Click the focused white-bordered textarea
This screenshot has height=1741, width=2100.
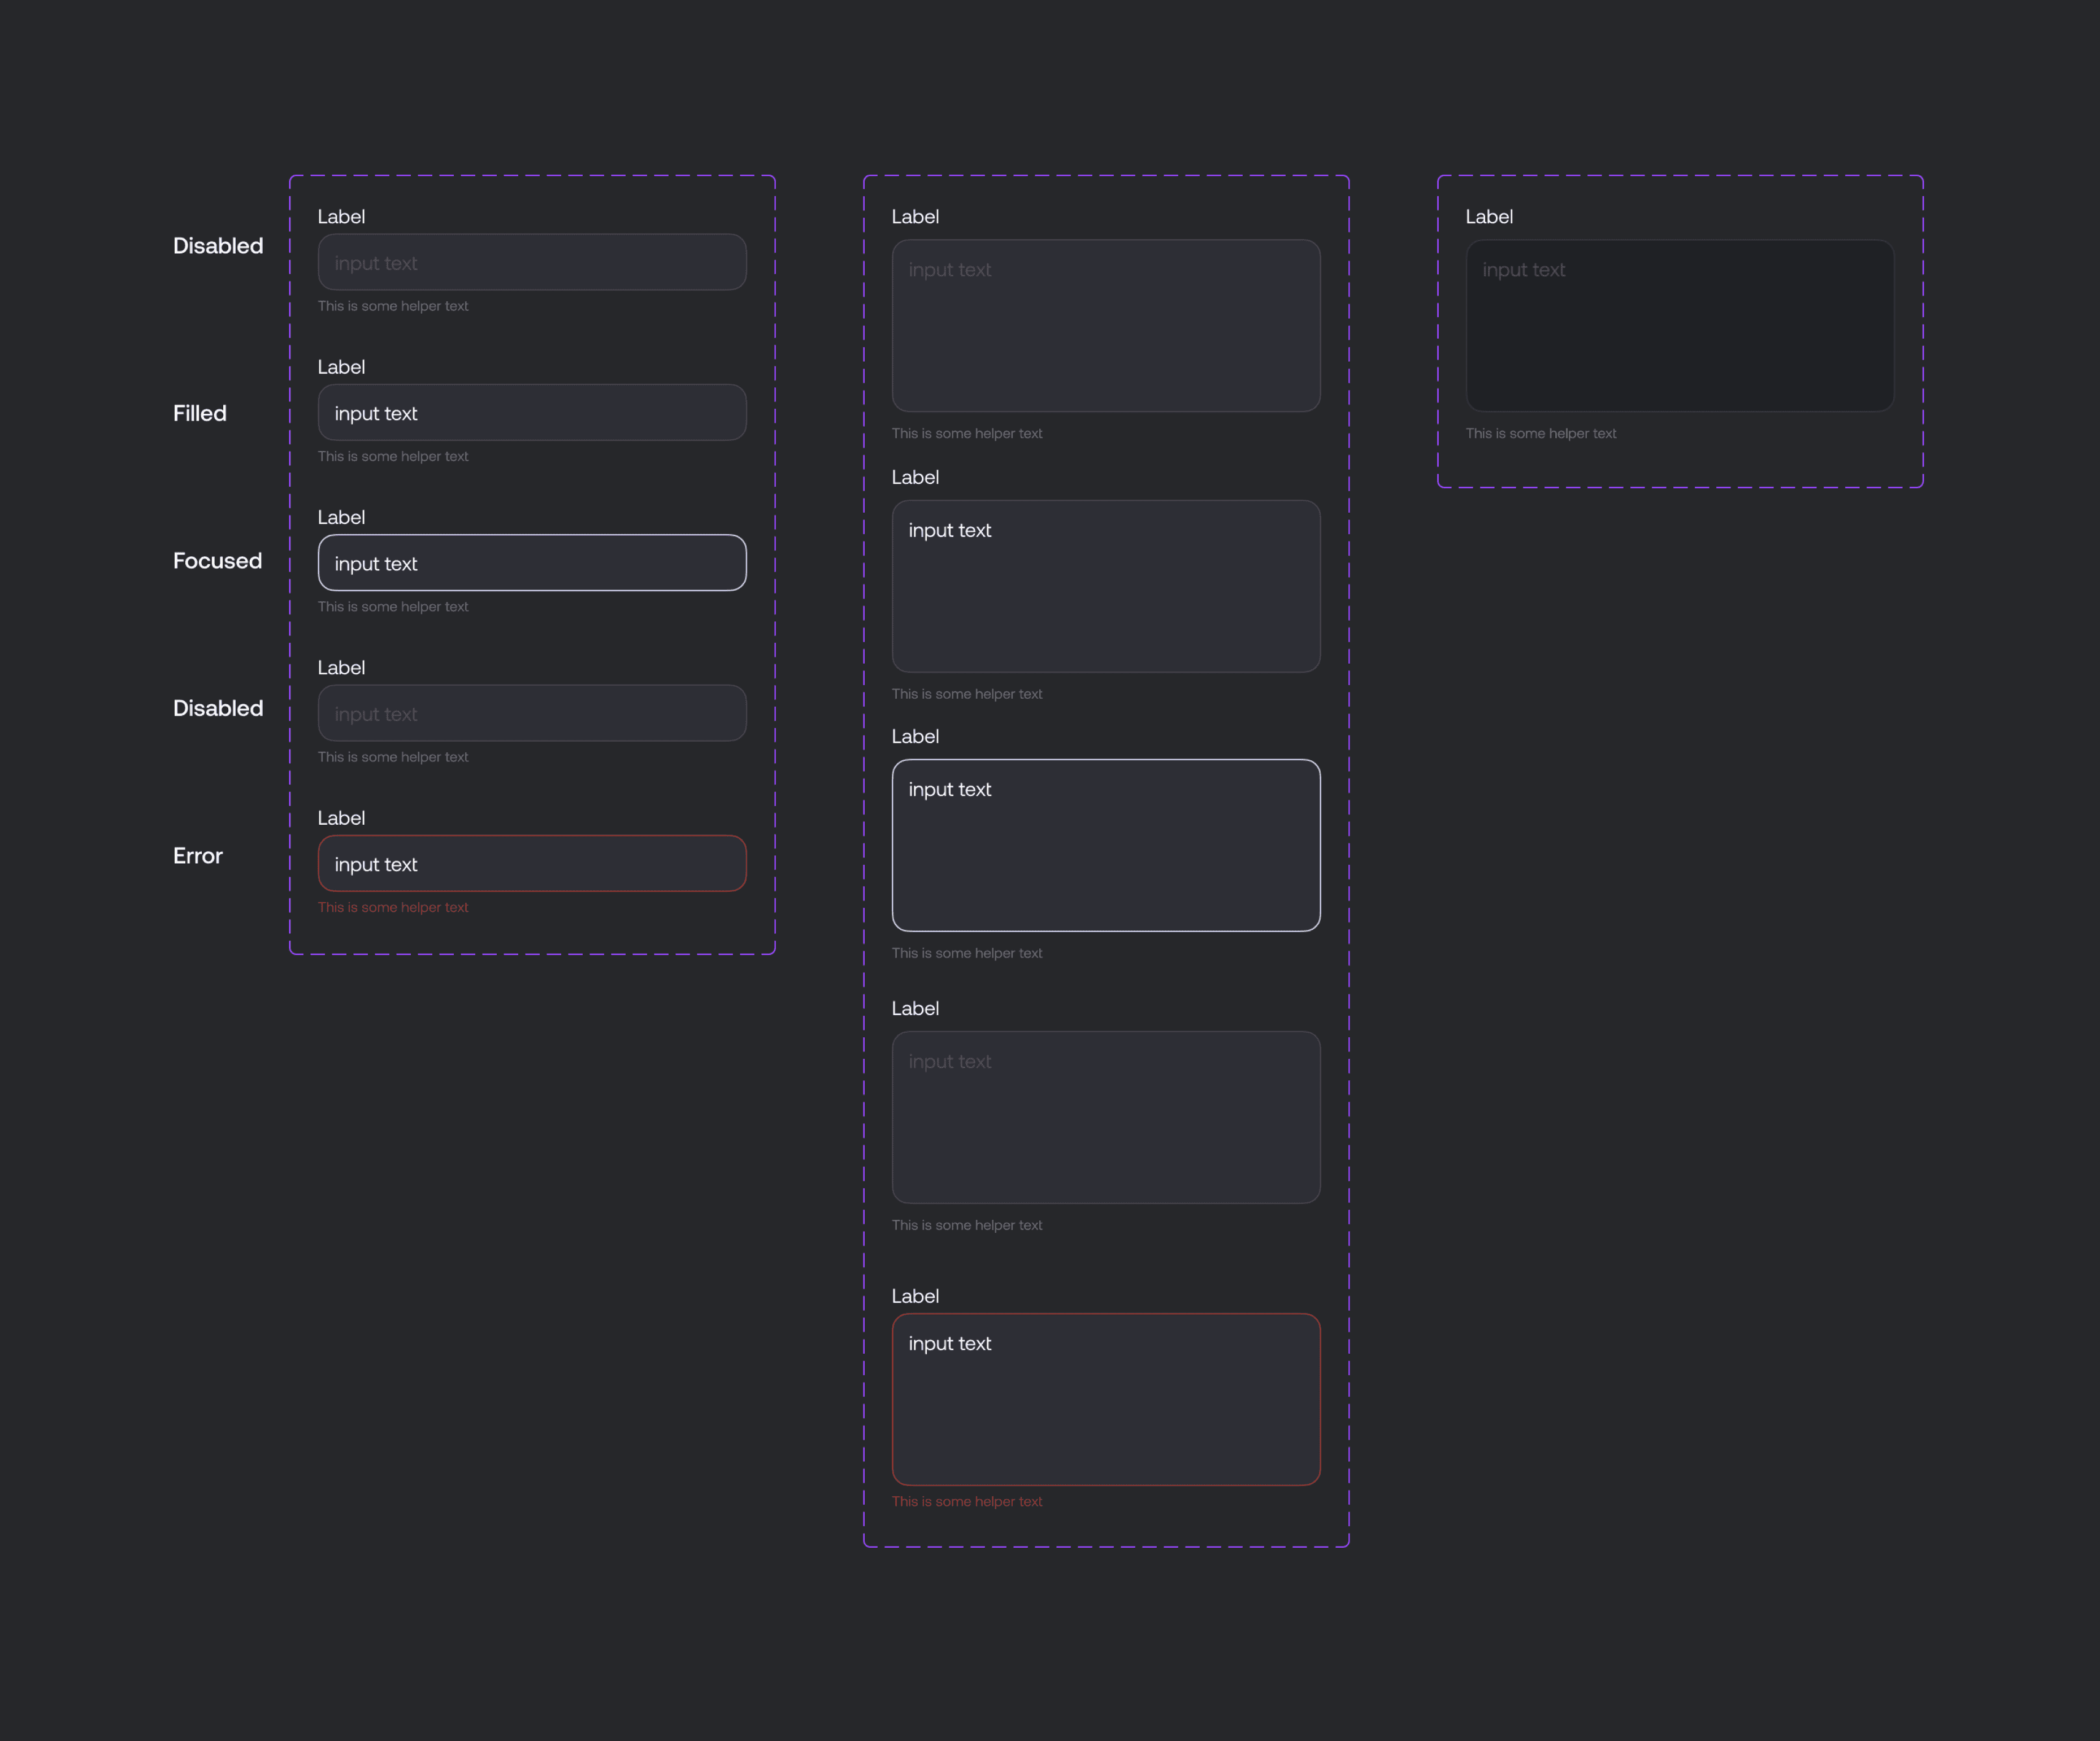click(1105, 846)
